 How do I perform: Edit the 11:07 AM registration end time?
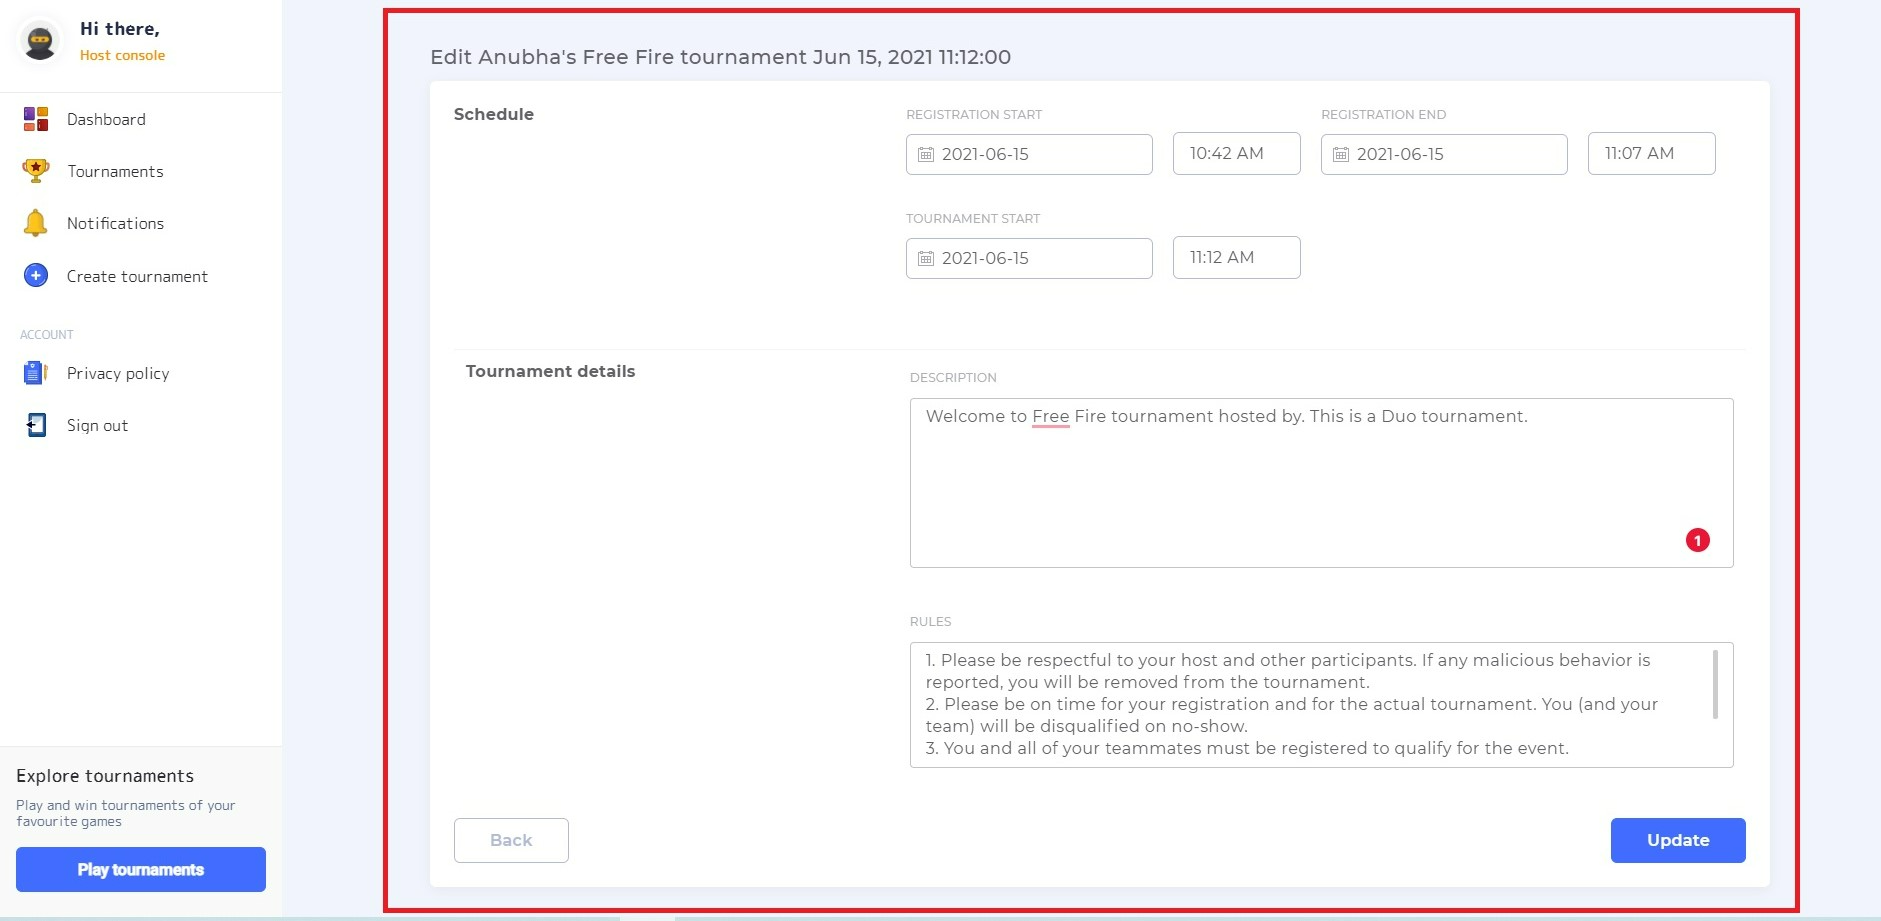[1652, 153]
